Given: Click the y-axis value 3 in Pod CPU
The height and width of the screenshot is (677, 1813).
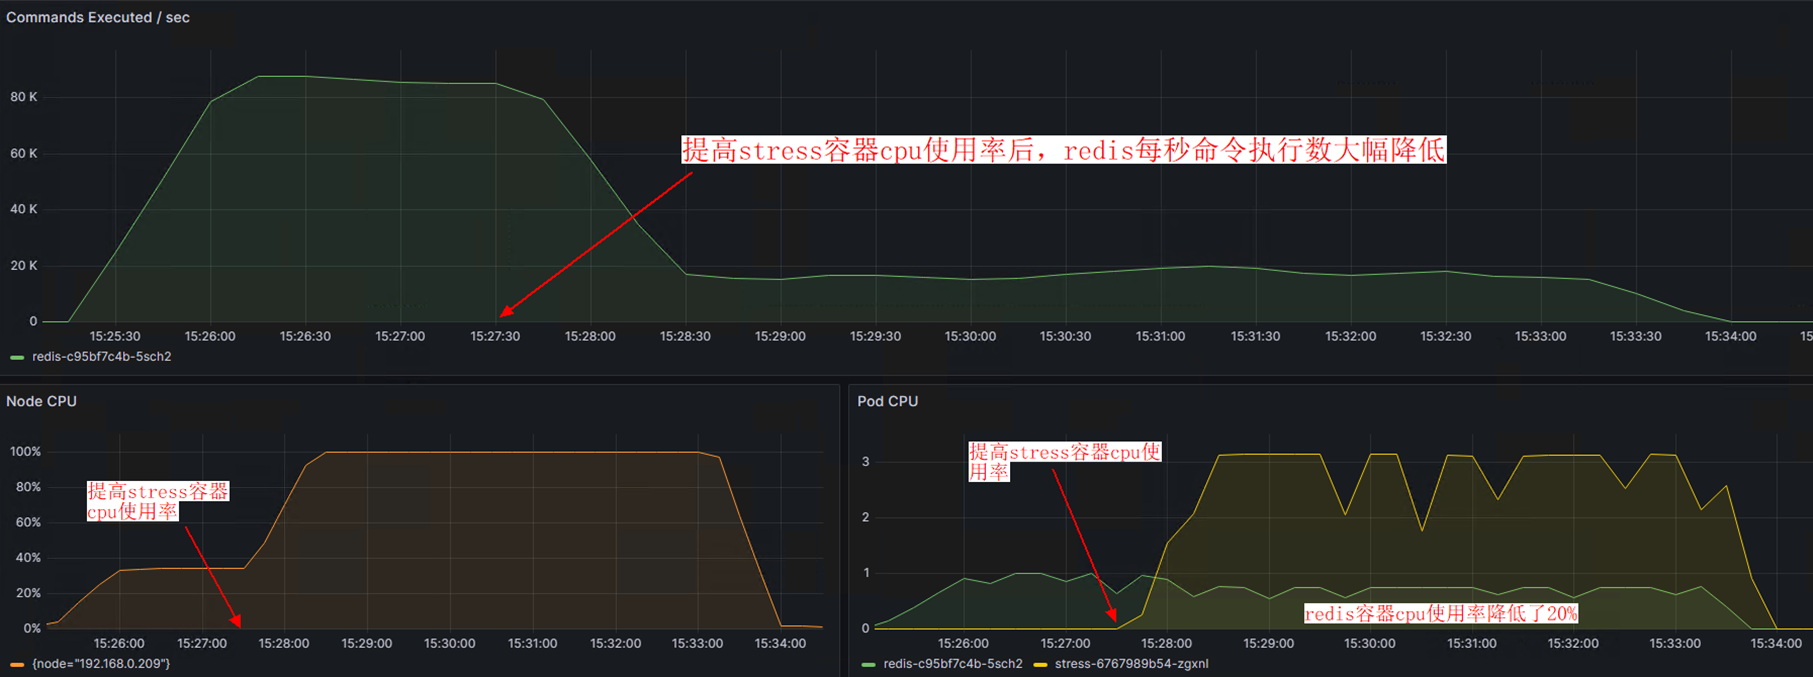Looking at the screenshot, I should [866, 462].
